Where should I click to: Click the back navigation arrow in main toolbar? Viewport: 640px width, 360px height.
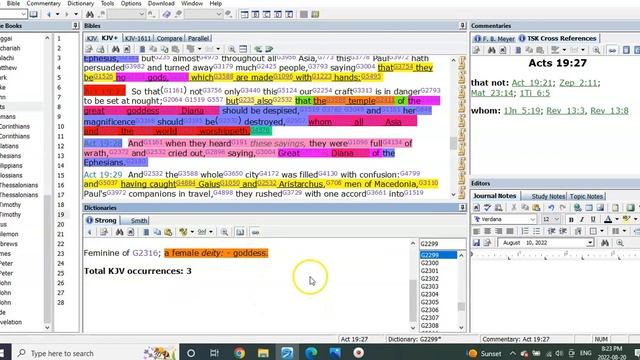coord(49,14)
